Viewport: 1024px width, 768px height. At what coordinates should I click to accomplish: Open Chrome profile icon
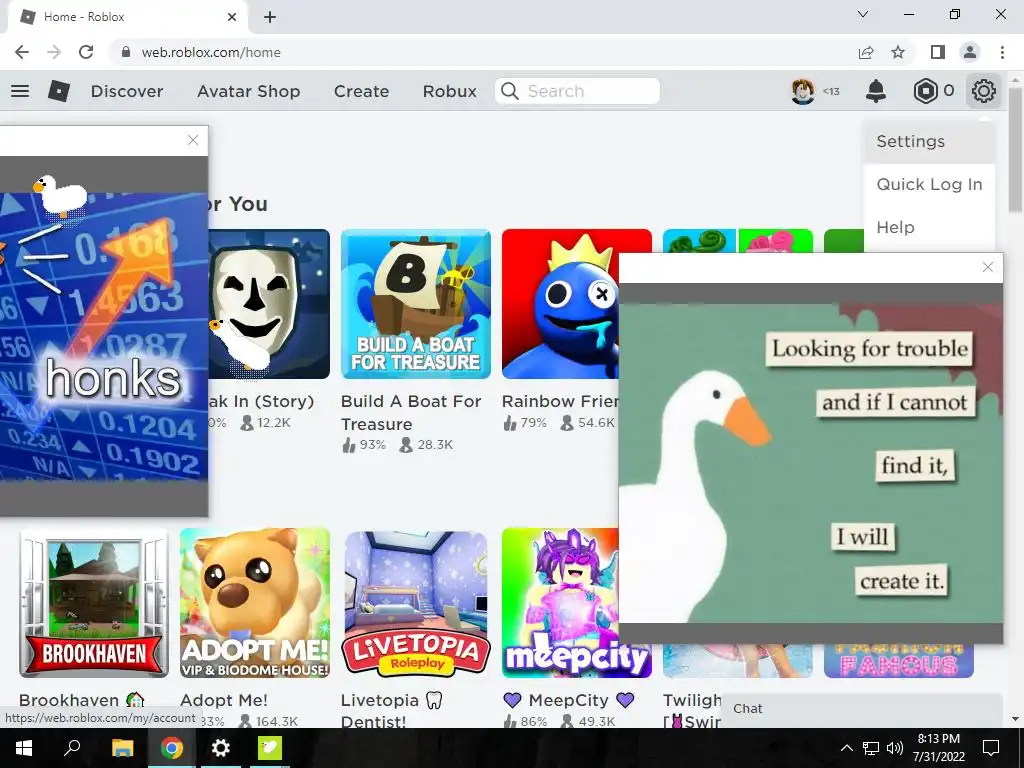pos(970,52)
